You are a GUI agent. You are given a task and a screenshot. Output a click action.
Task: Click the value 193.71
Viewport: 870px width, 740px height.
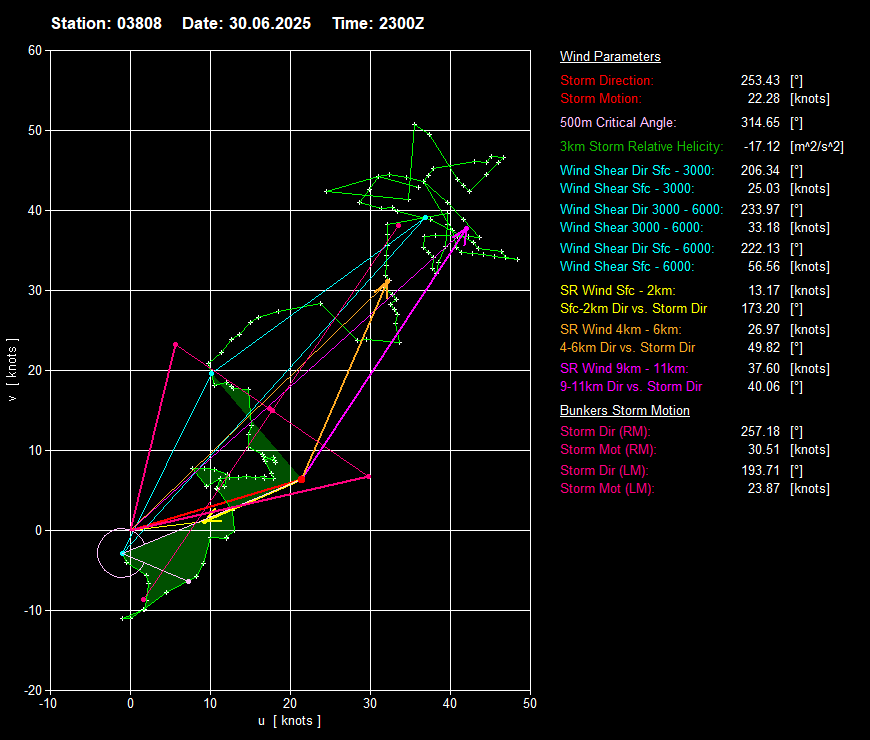click(760, 470)
